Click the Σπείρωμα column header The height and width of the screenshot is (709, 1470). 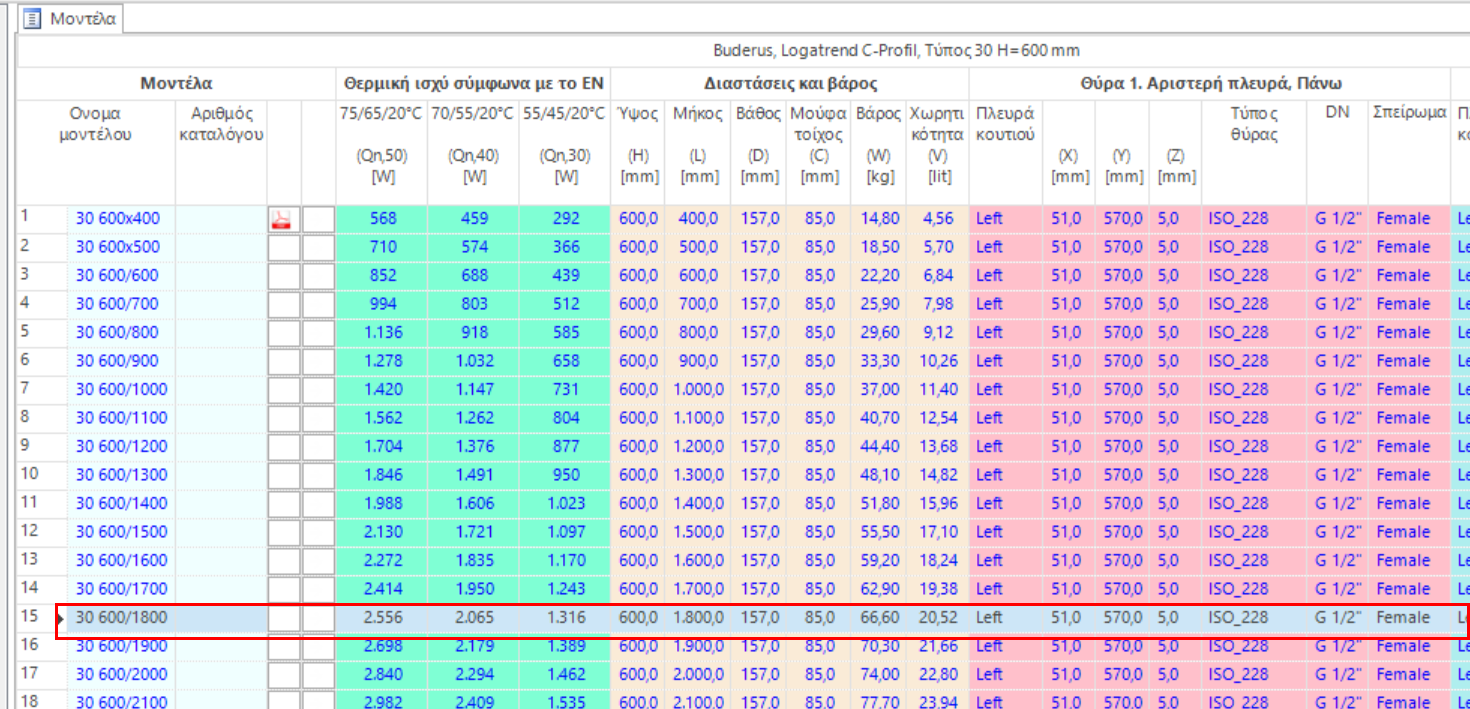[1409, 150]
